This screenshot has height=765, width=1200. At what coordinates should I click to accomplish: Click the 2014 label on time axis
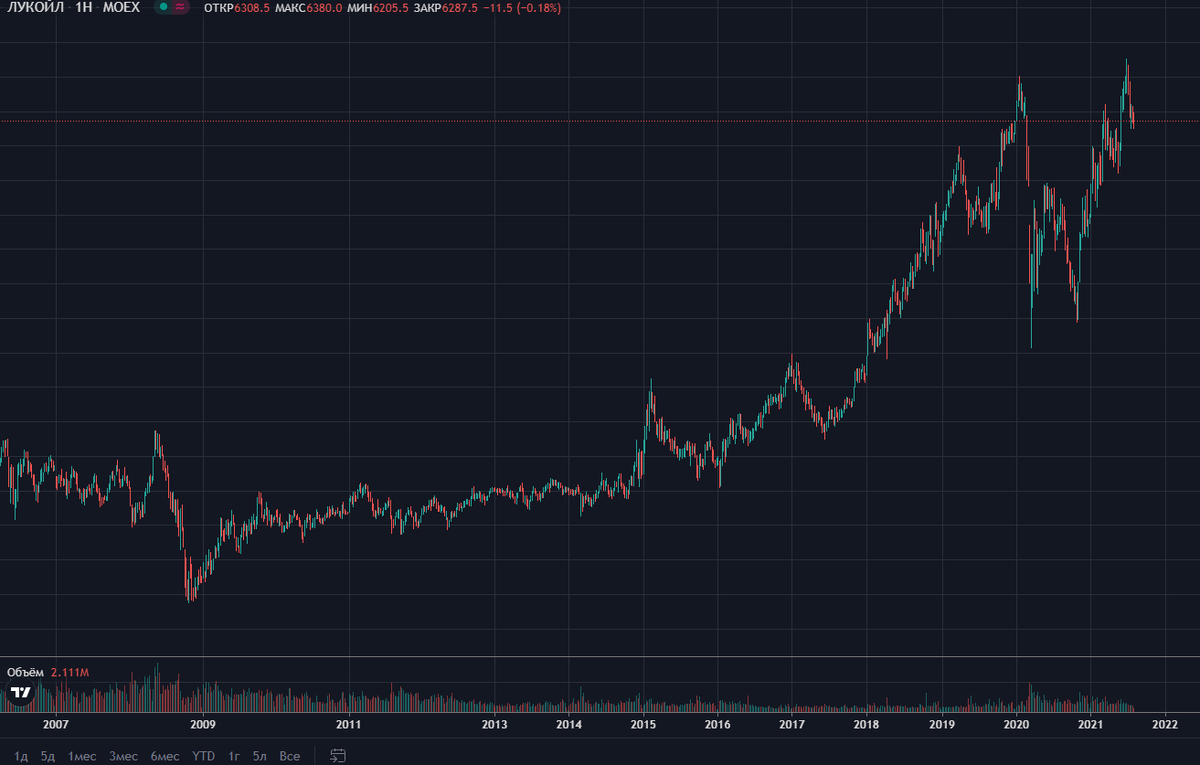(x=568, y=724)
